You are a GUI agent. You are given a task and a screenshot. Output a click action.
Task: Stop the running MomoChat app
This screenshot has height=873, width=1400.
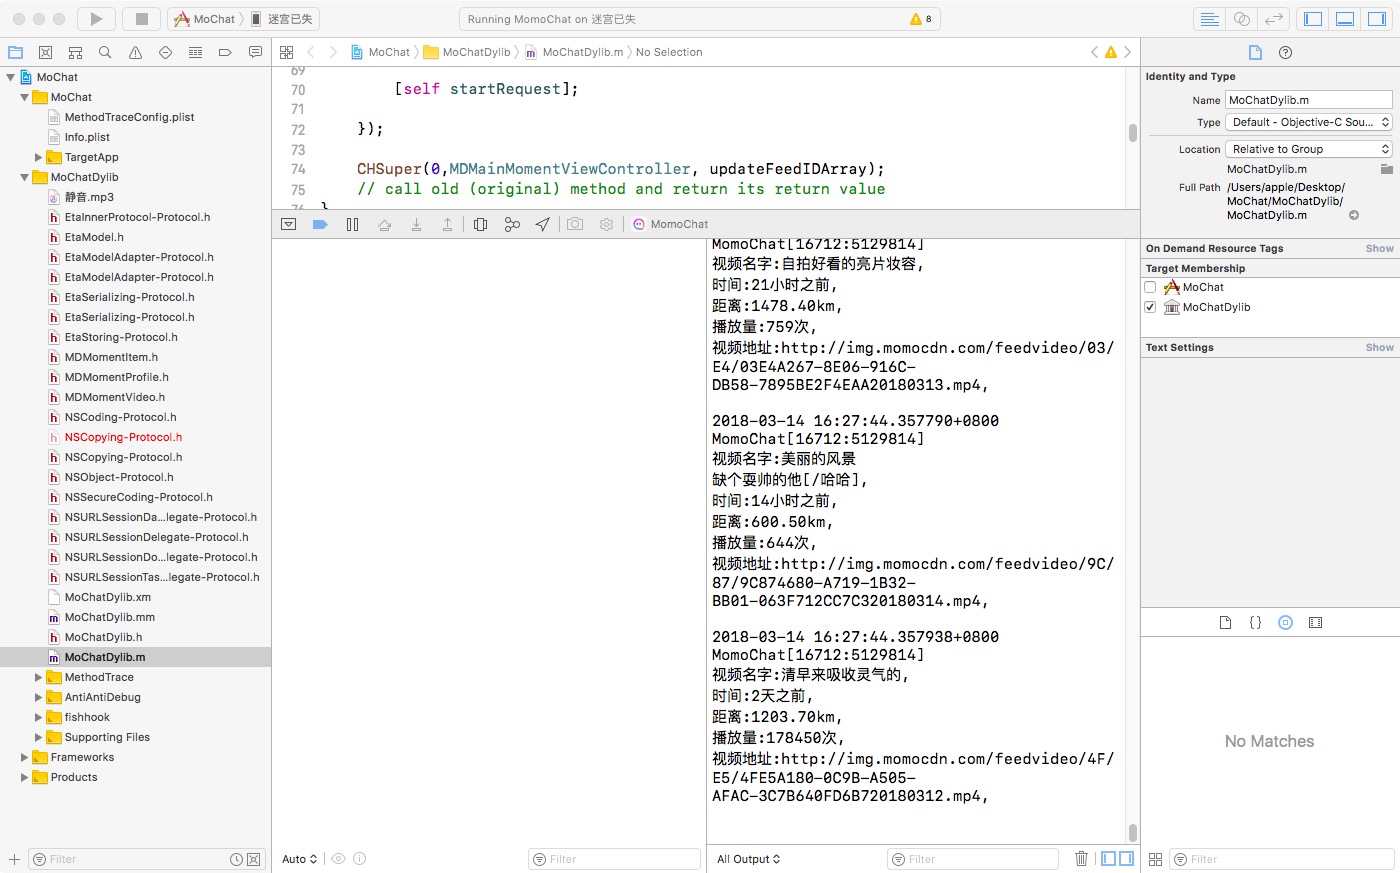(x=141, y=19)
